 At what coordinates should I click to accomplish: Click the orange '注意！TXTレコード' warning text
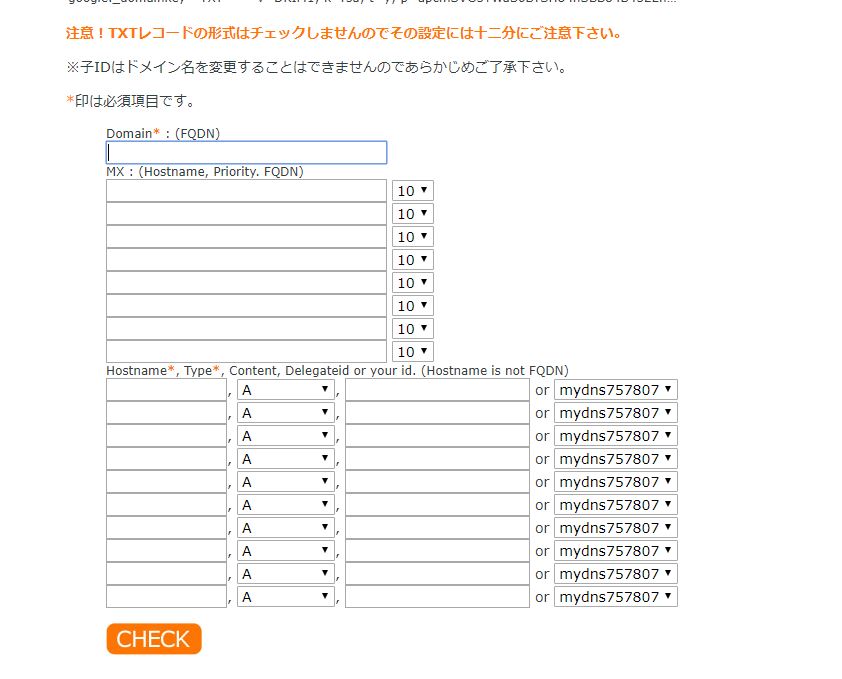click(x=344, y=33)
